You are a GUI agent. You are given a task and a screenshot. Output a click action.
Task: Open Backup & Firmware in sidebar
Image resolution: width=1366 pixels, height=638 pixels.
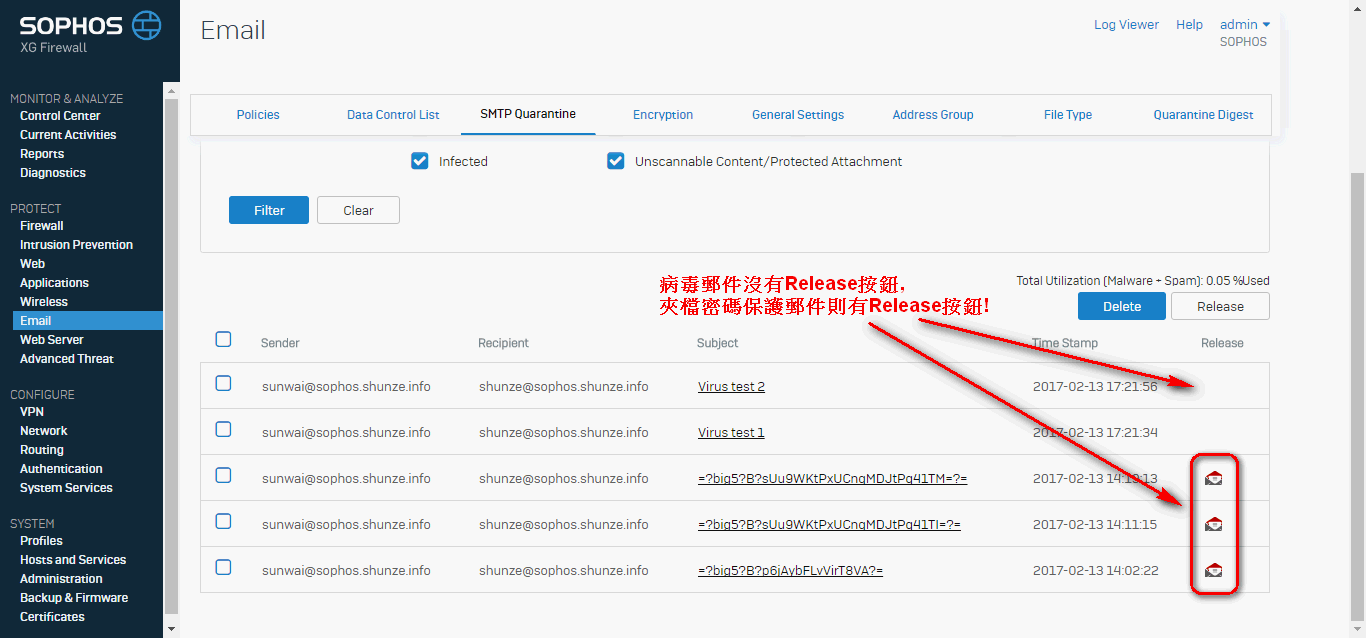[74, 598]
